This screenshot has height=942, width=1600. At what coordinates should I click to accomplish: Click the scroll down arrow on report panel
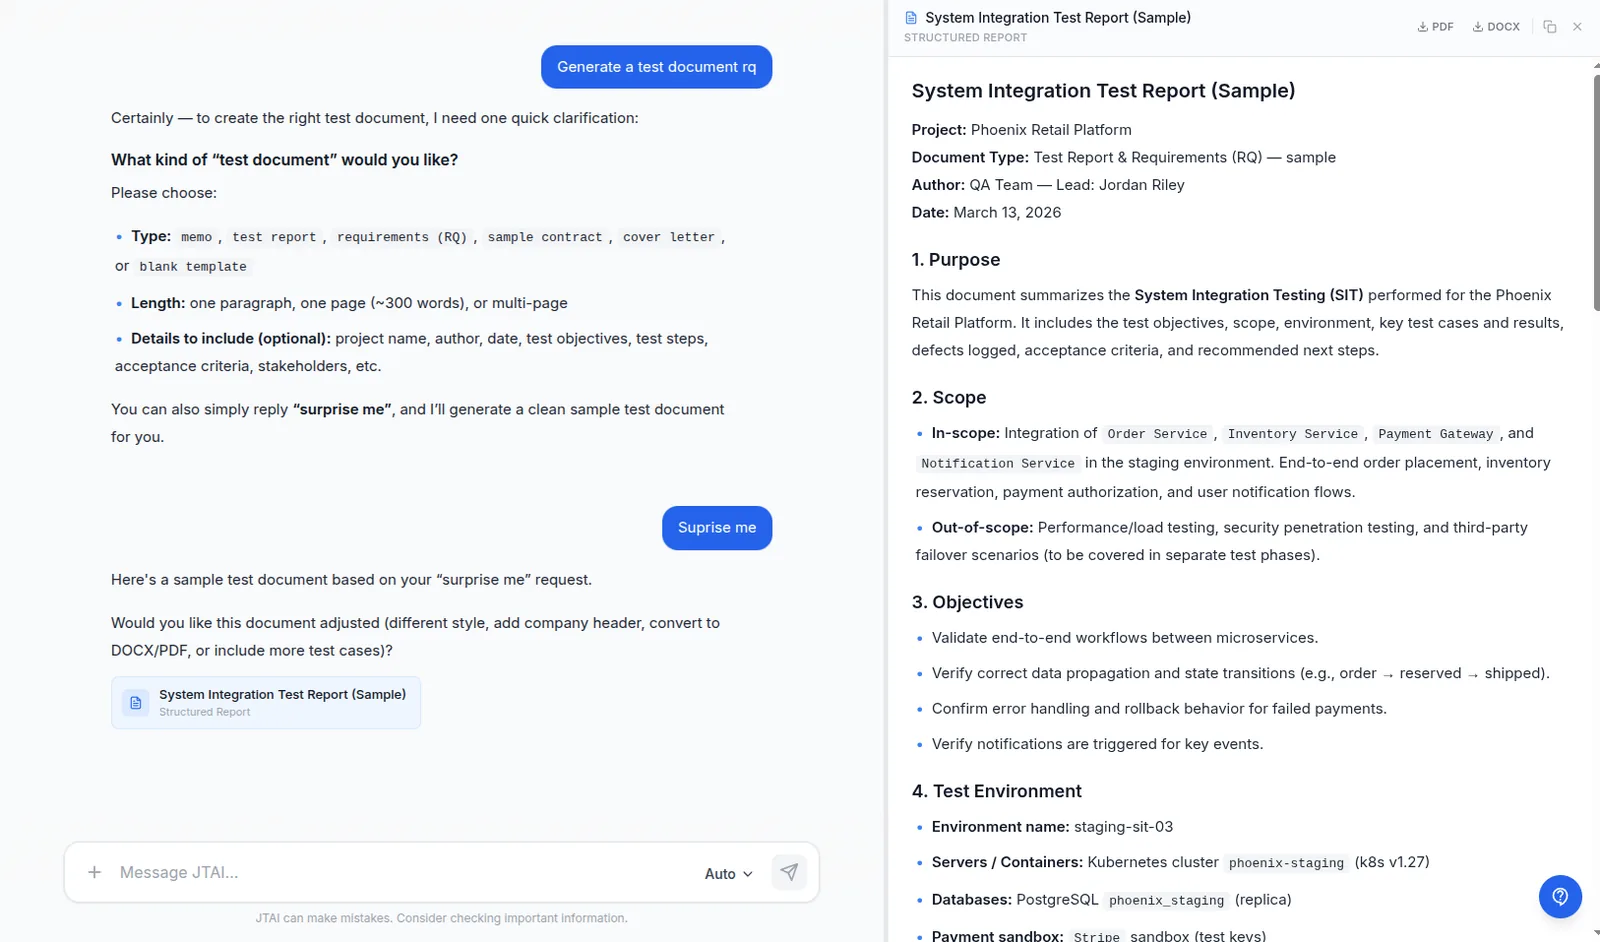1596,934
